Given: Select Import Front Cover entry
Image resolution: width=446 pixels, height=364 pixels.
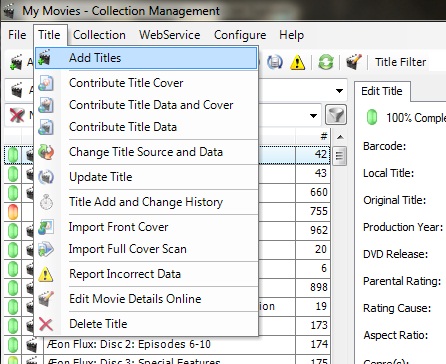Looking at the screenshot, I should (x=146, y=227).
